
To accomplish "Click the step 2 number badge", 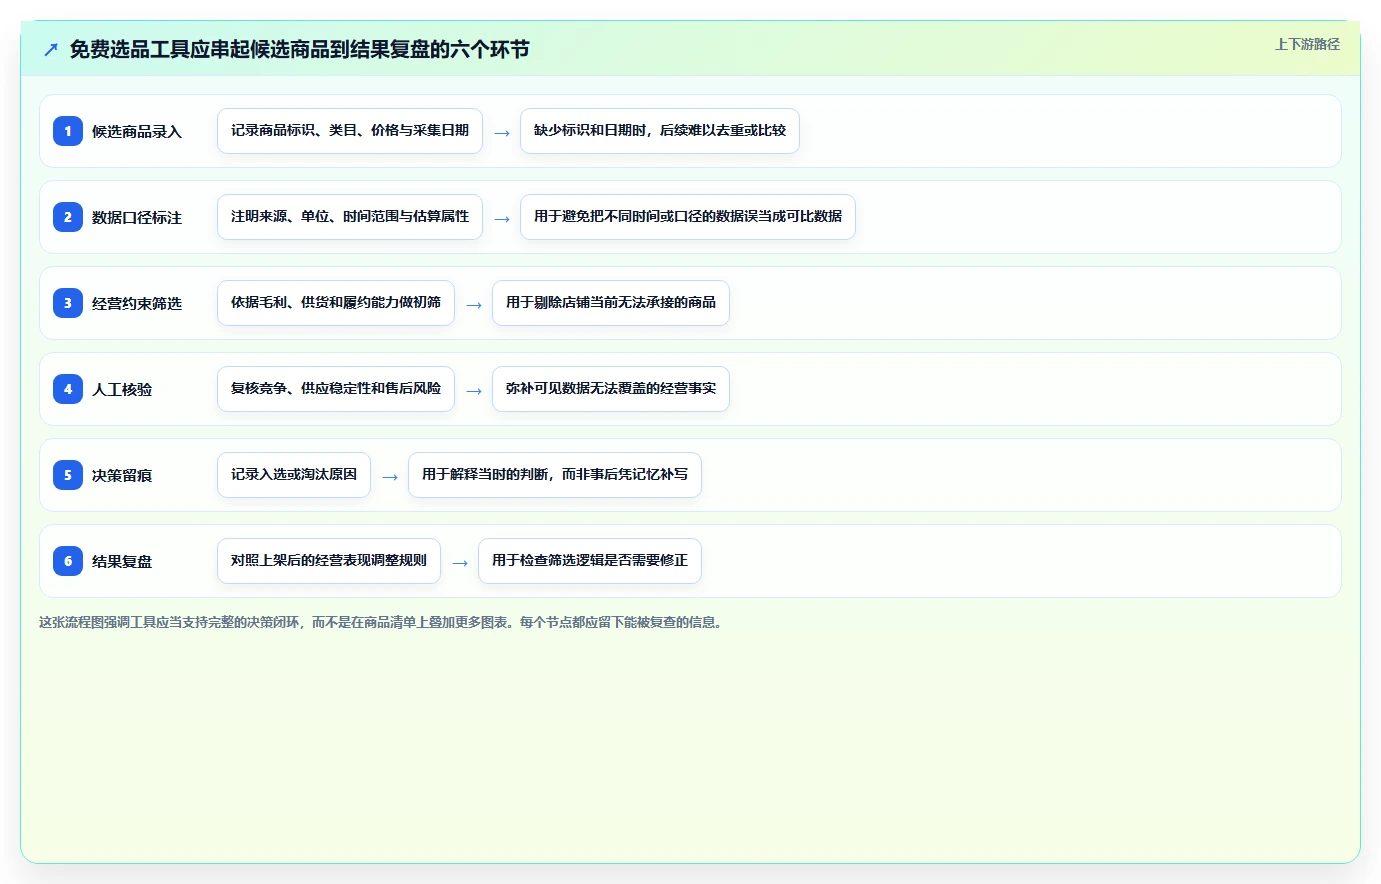I will [68, 217].
